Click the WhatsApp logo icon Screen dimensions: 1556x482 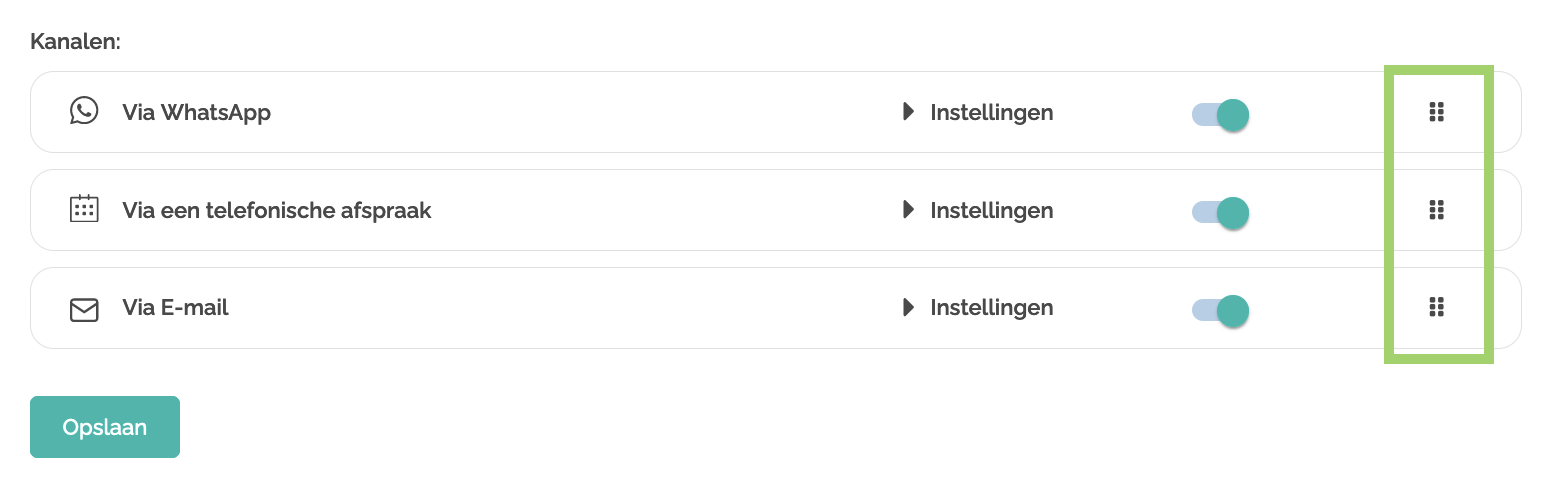84,111
